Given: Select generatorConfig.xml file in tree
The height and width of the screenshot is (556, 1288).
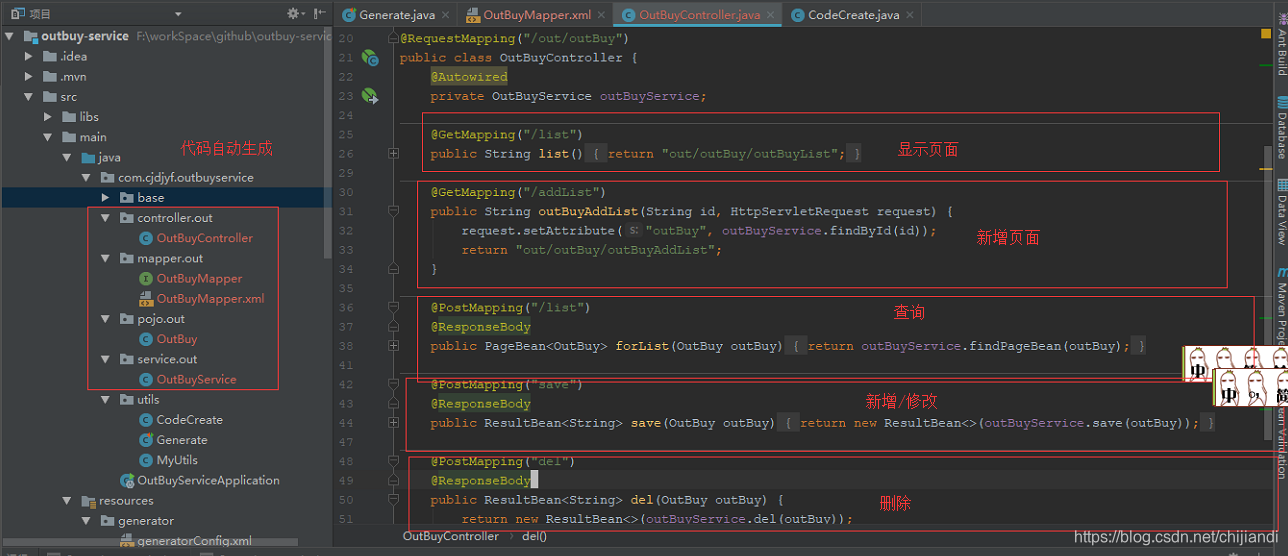Looking at the screenshot, I should tap(194, 541).
